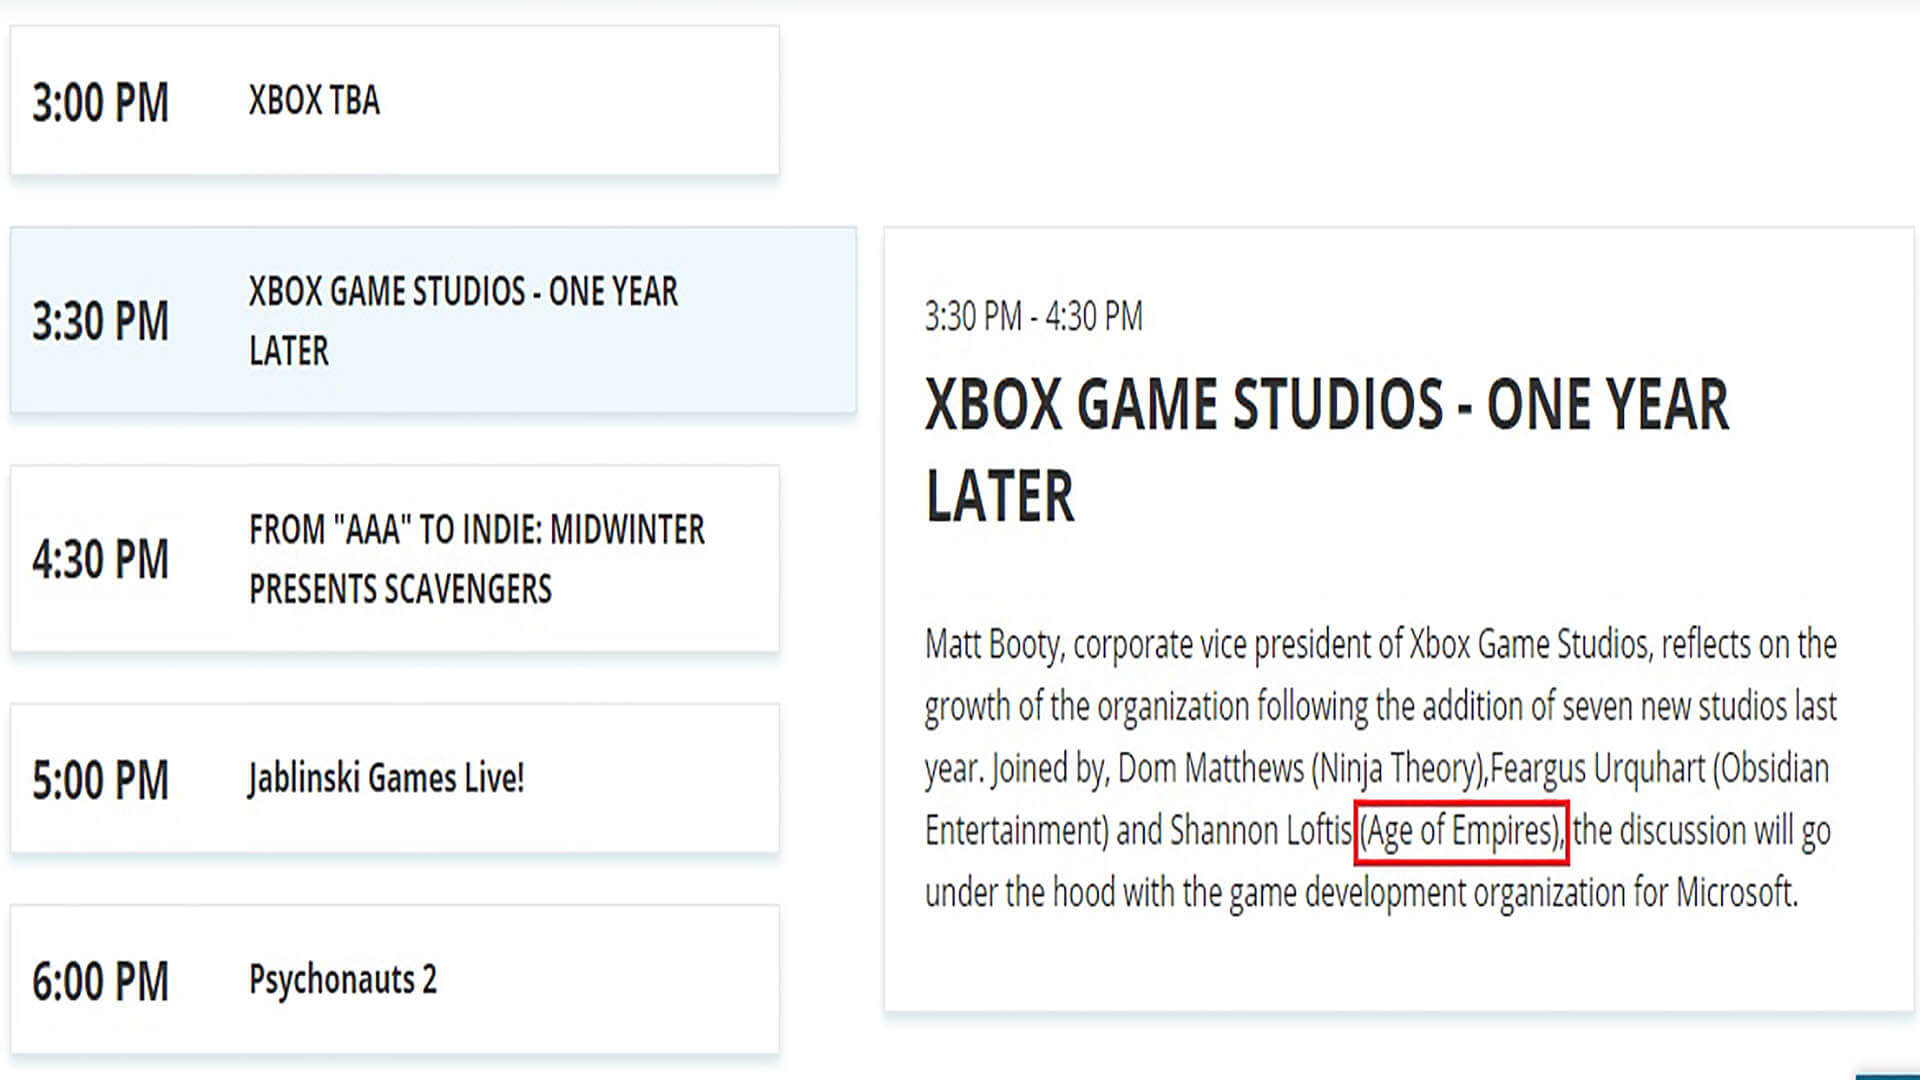Click the detail panel heading Xbox Game Studios
The width and height of the screenshot is (1920, 1080).
click(x=1326, y=450)
